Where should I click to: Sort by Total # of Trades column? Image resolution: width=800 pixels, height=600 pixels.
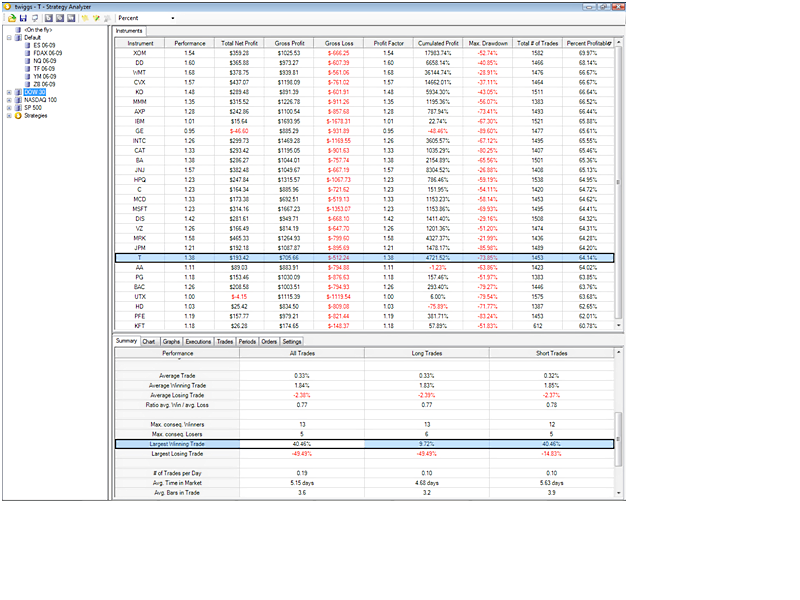pos(538,43)
